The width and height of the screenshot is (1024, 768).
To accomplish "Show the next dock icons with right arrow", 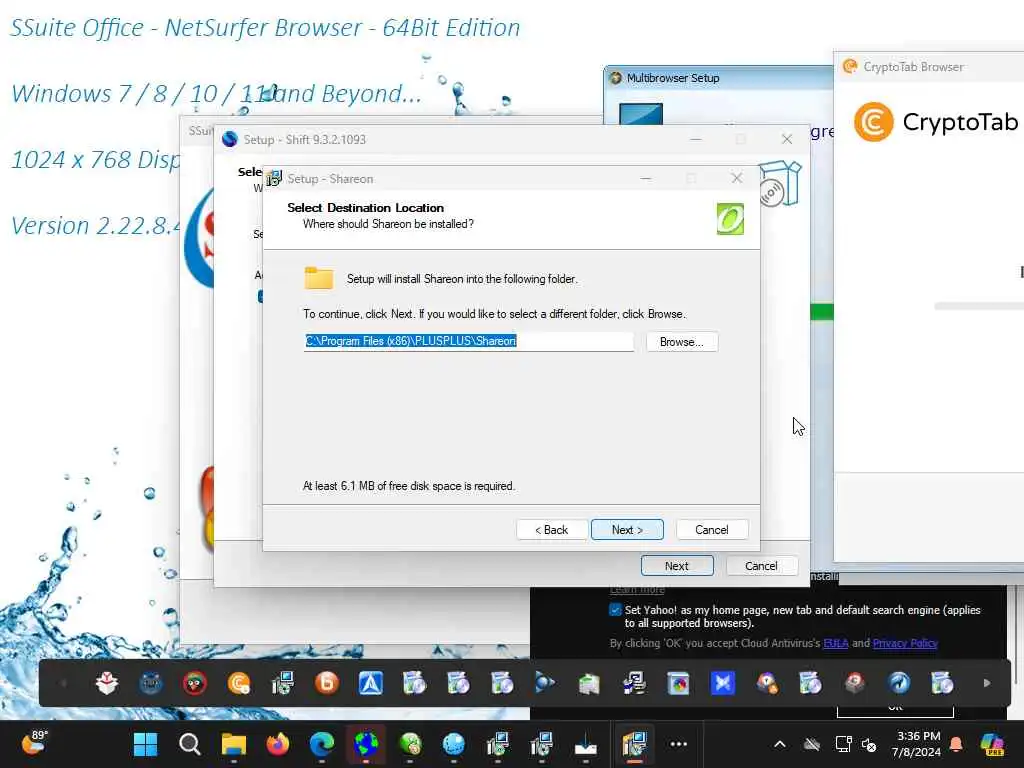I will (987, 683).
